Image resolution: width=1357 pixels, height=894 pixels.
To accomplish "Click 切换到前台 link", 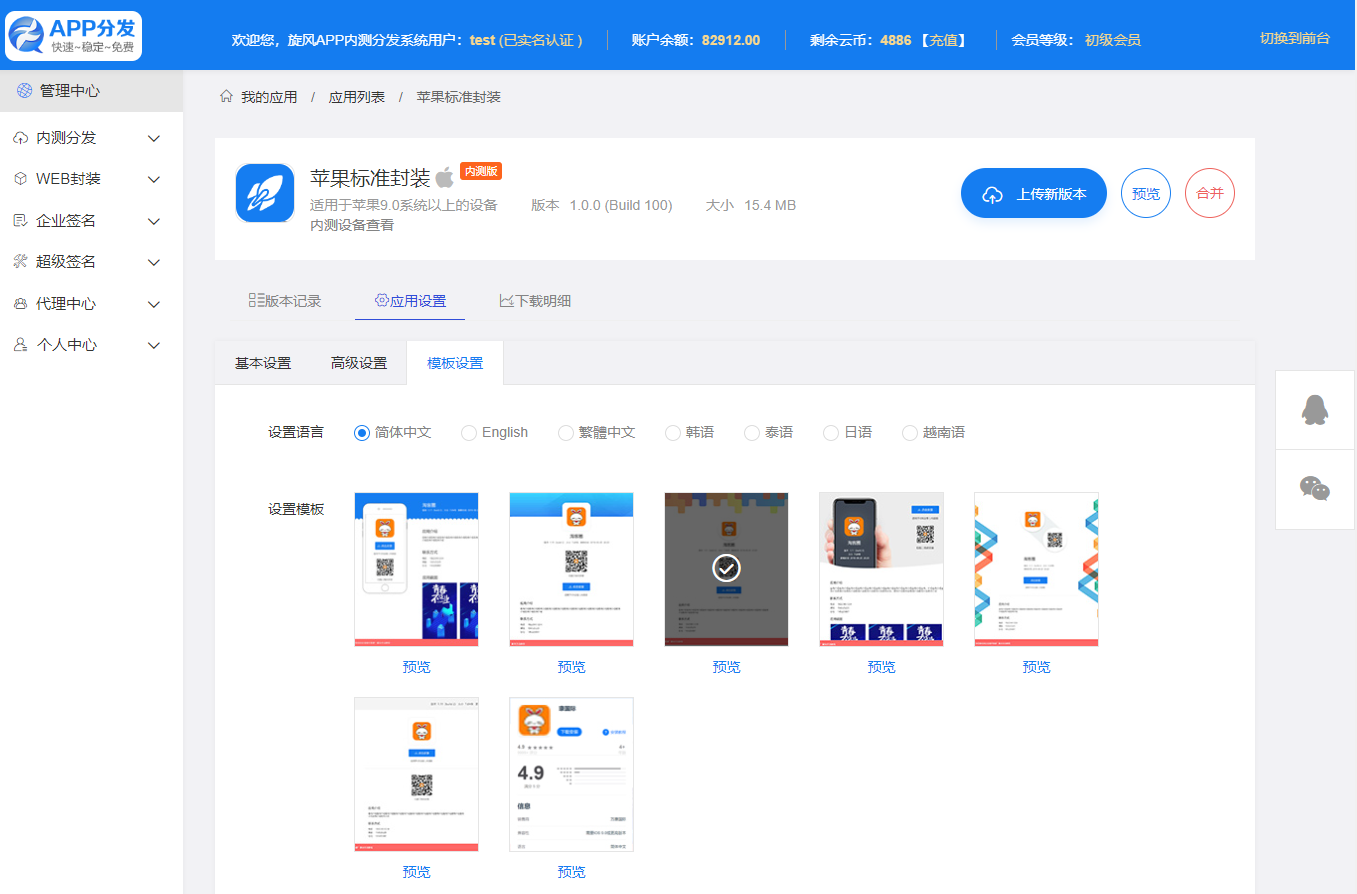I will (1295, 39).
